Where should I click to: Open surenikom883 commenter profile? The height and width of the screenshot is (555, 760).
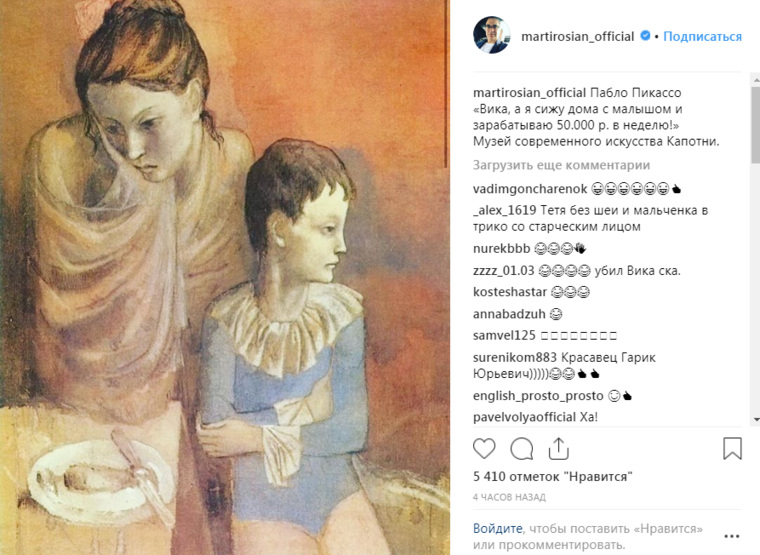point(515,358)
